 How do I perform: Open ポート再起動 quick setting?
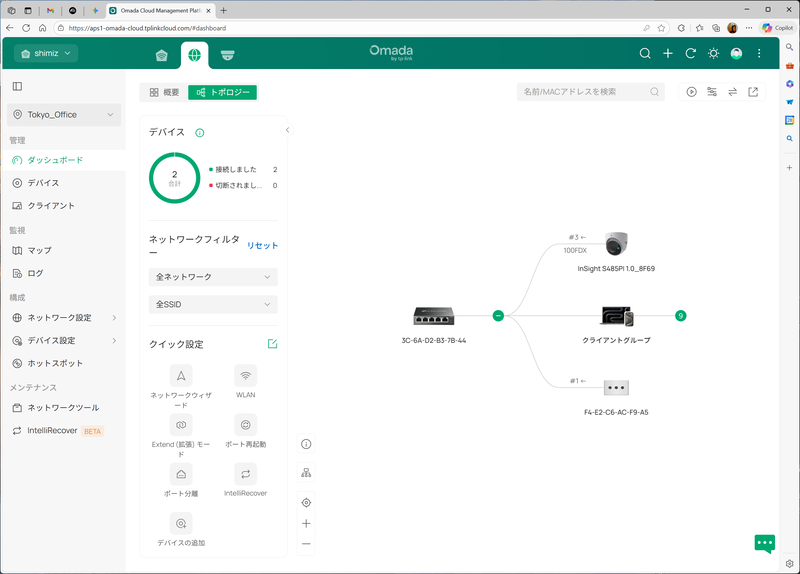(x=245, y=425)
